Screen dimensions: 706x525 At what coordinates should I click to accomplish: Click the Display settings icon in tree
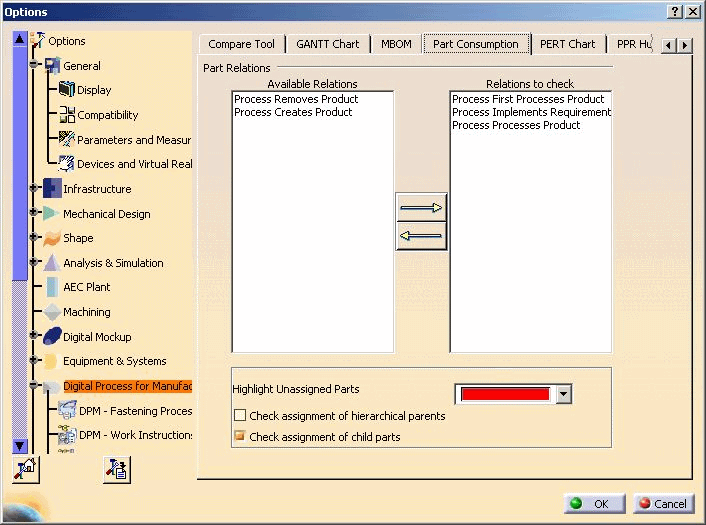click(67, 90)
